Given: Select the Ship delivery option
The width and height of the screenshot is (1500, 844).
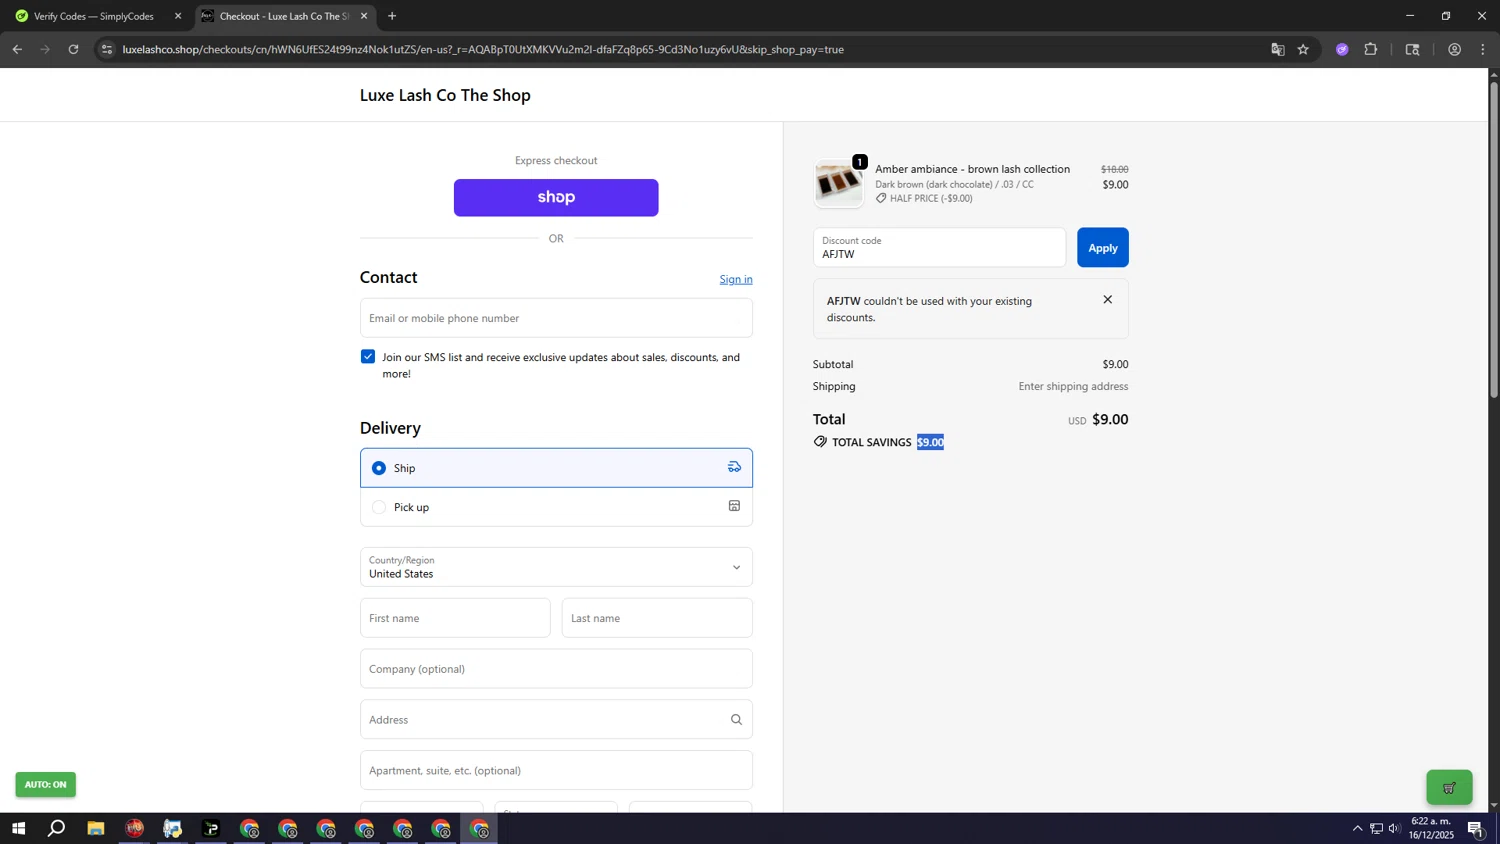Looking at the screenshot, I should pos(556,468).
